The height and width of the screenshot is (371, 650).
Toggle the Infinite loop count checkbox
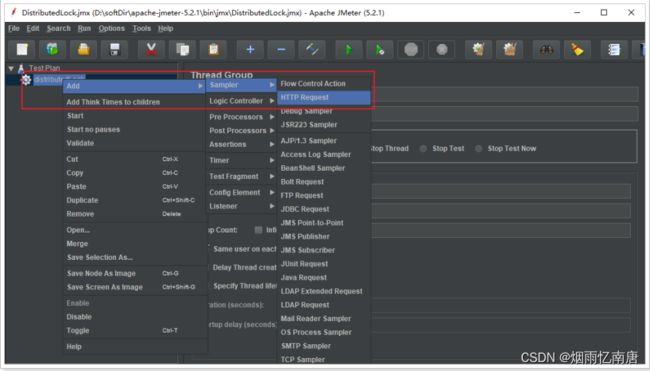tap(258, 230)
